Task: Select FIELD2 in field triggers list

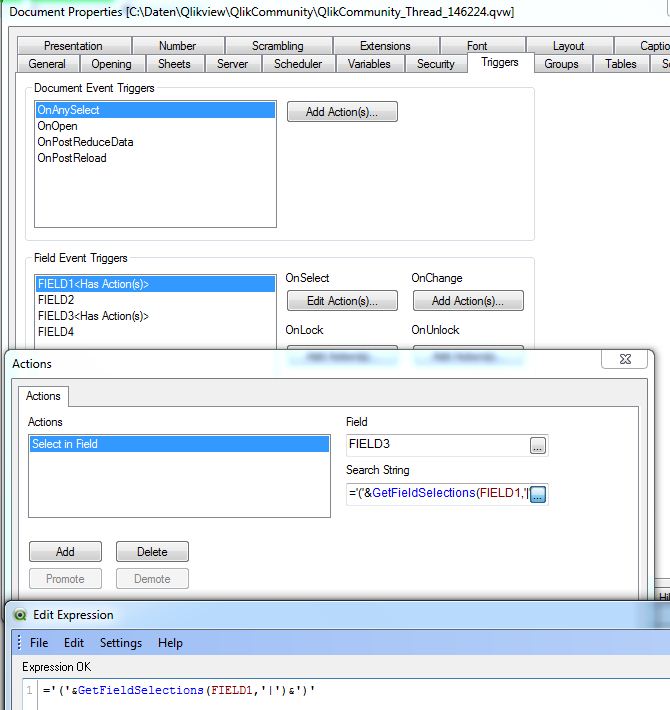Action: pyautogui.click(x=155, y=300)
